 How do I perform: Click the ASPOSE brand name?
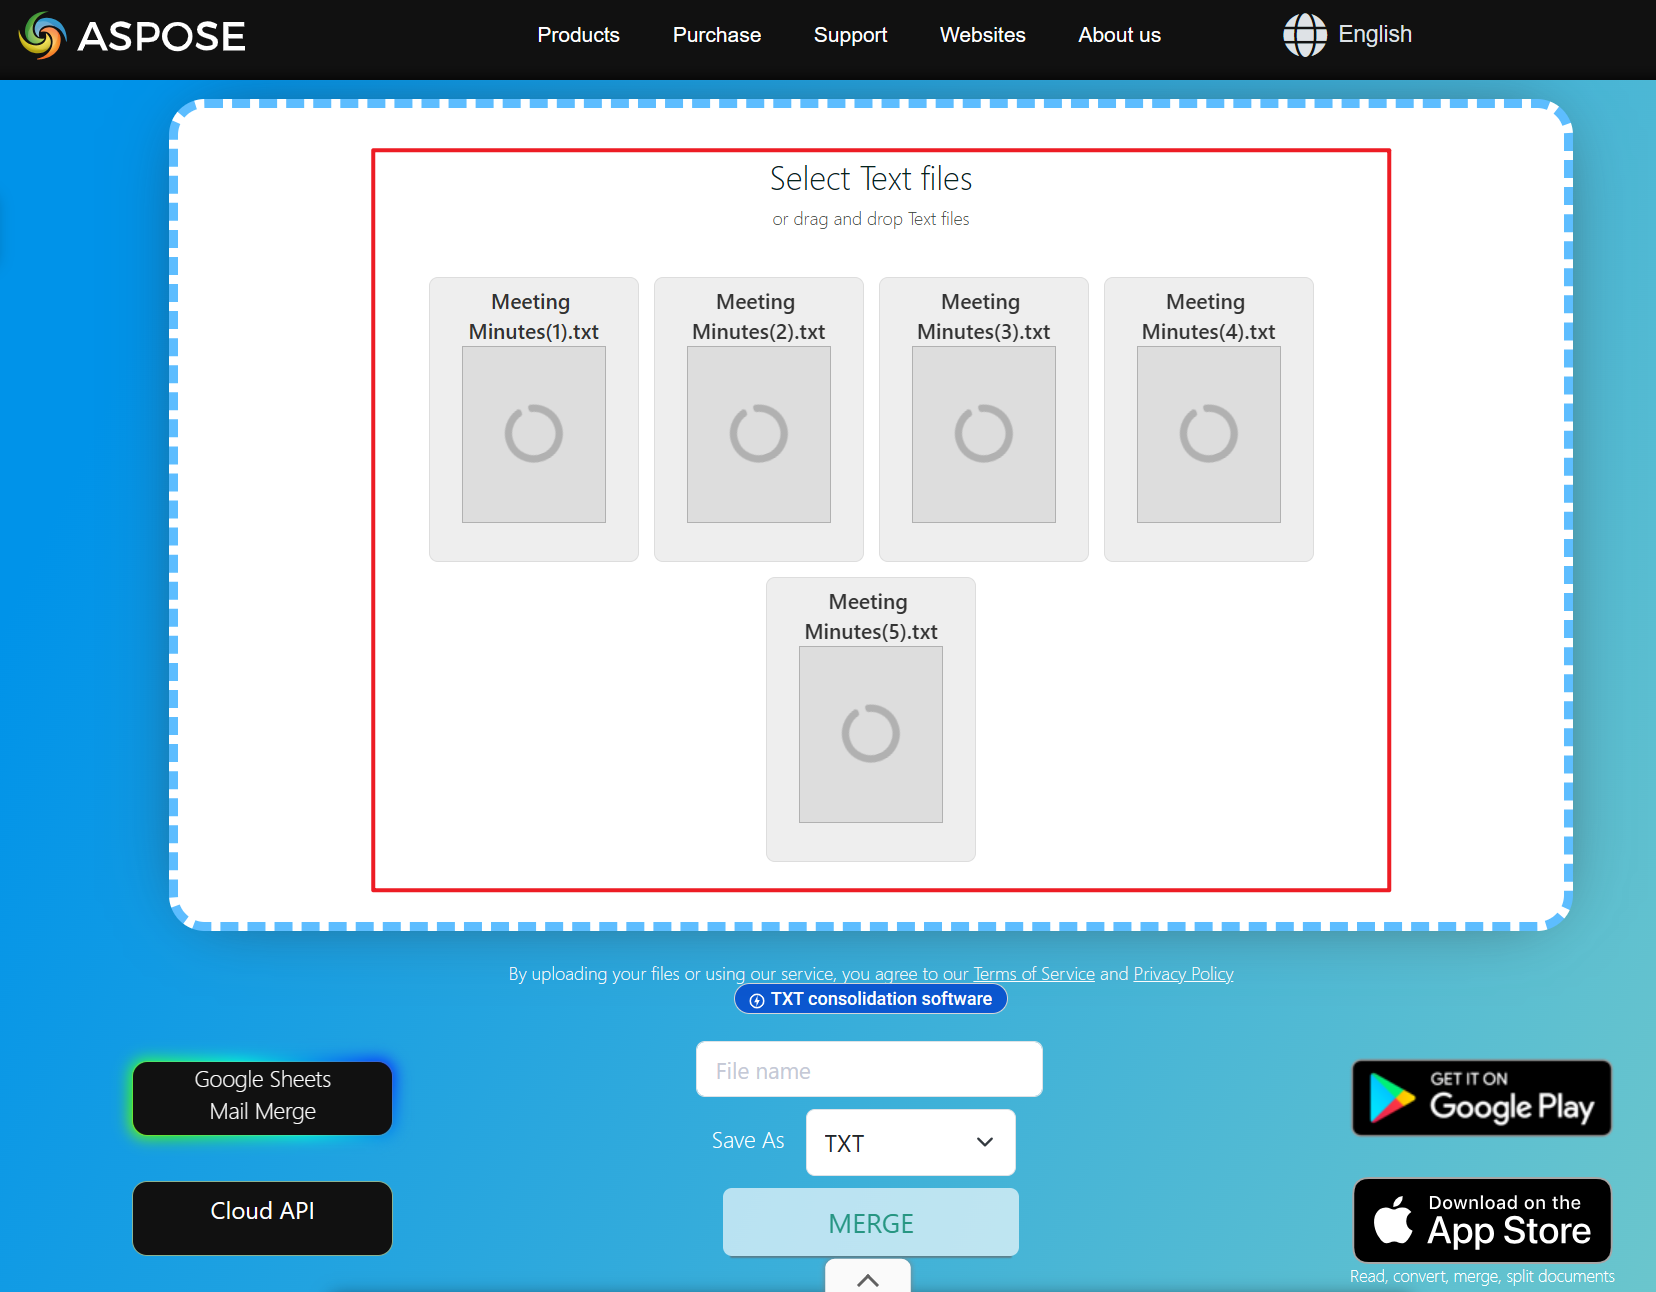point(161,37)
